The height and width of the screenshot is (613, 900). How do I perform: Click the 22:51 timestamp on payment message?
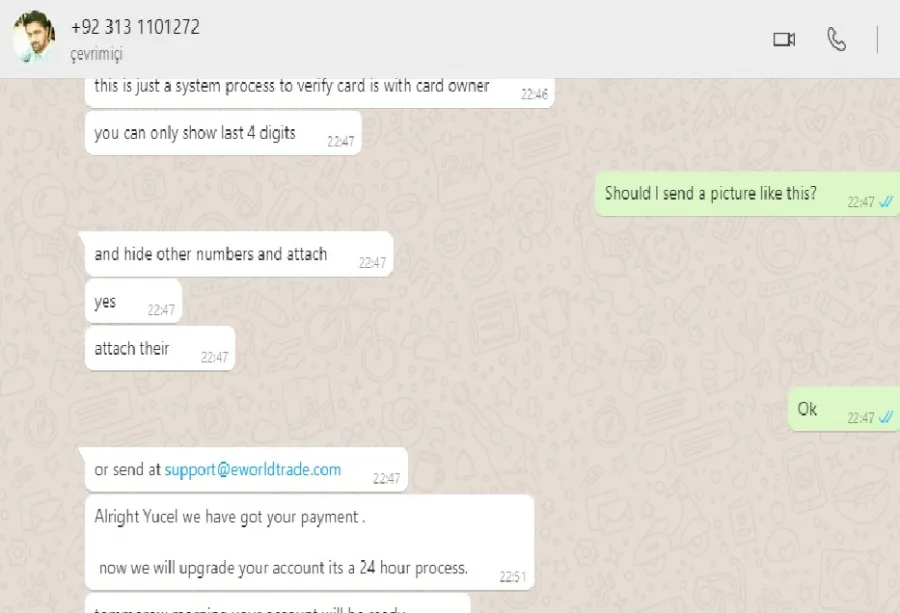512,576
